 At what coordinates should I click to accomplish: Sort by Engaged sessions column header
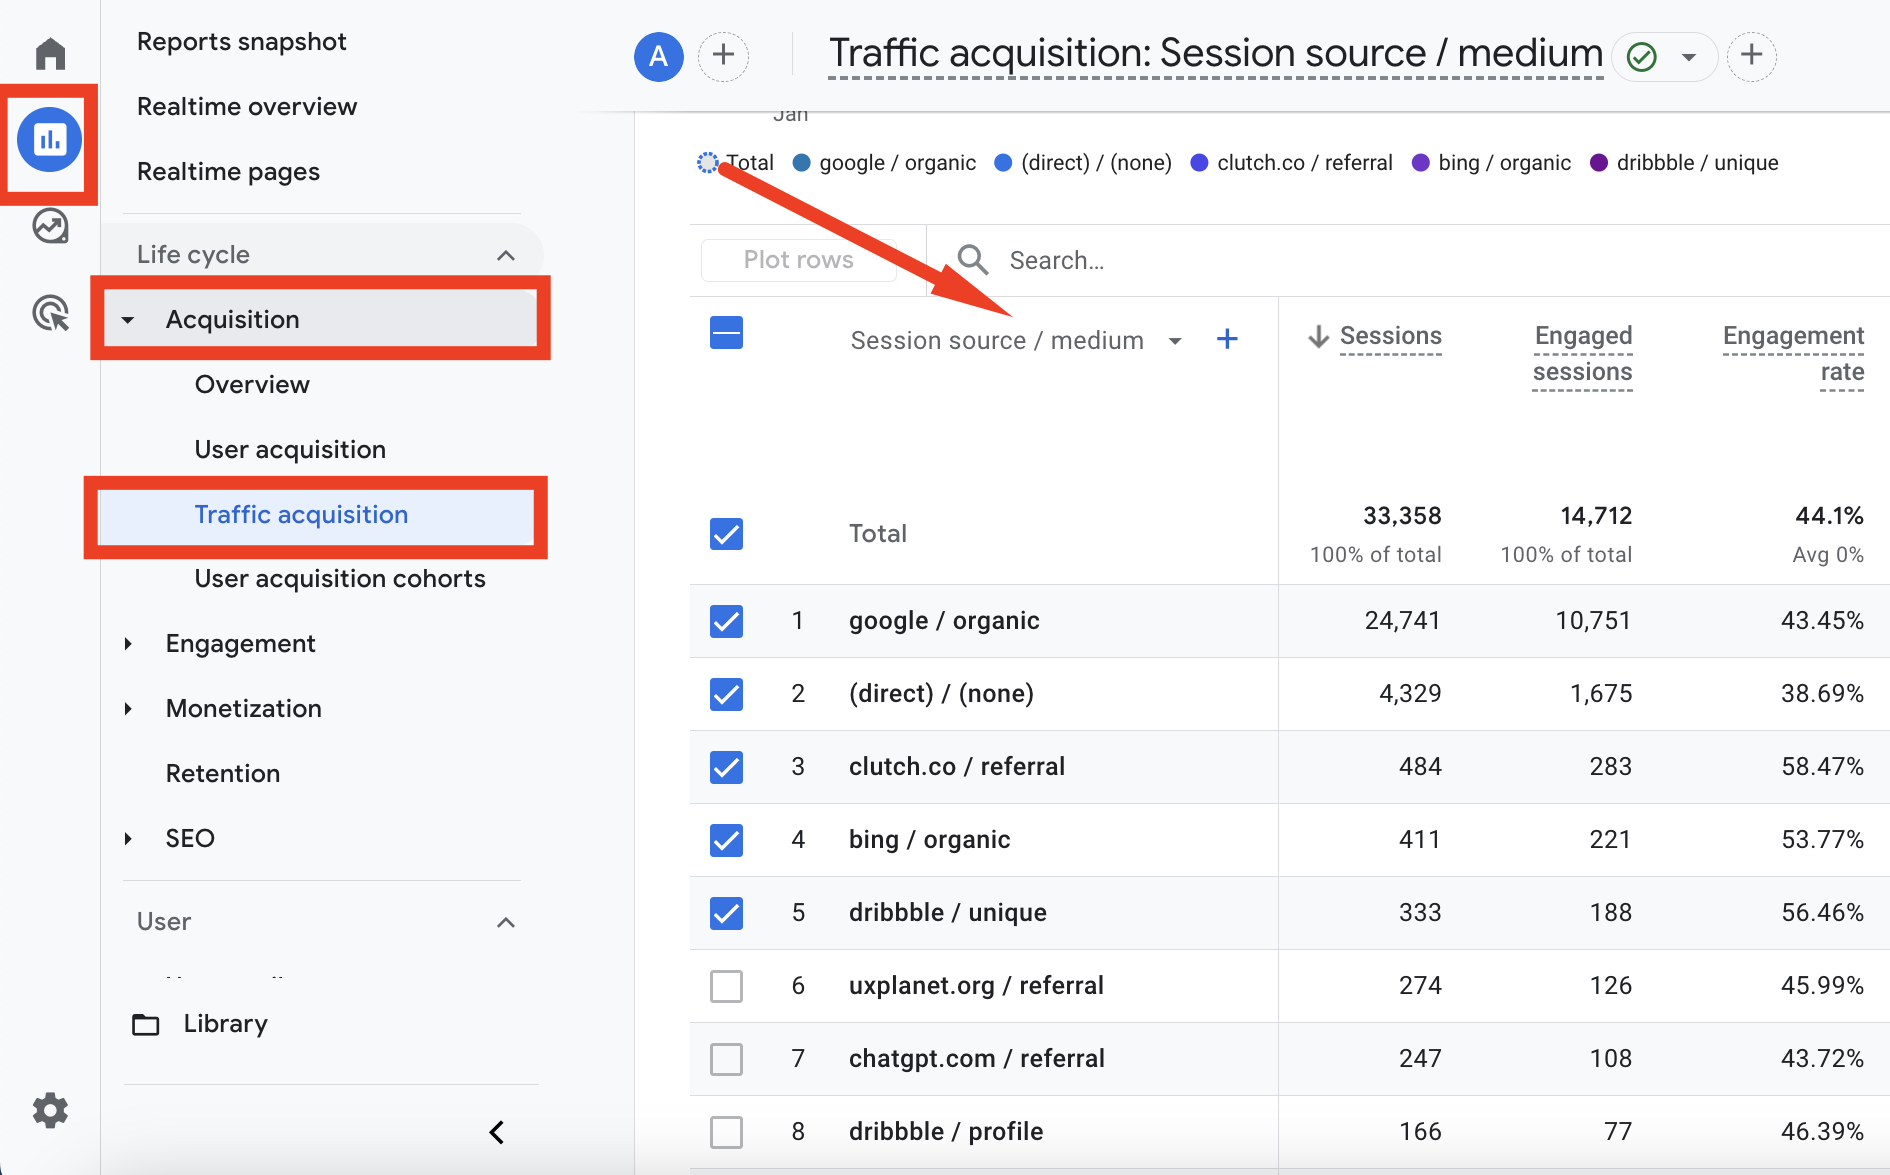(x=1582, y=354)
